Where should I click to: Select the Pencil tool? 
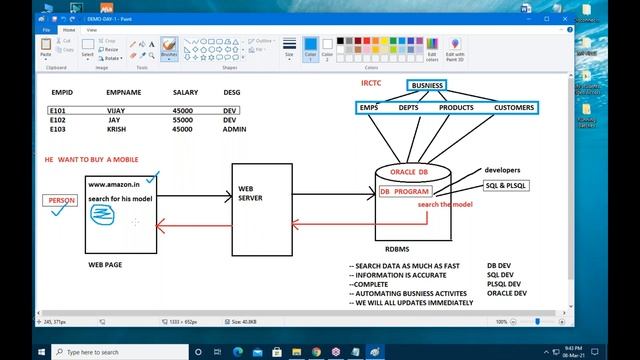133,44
